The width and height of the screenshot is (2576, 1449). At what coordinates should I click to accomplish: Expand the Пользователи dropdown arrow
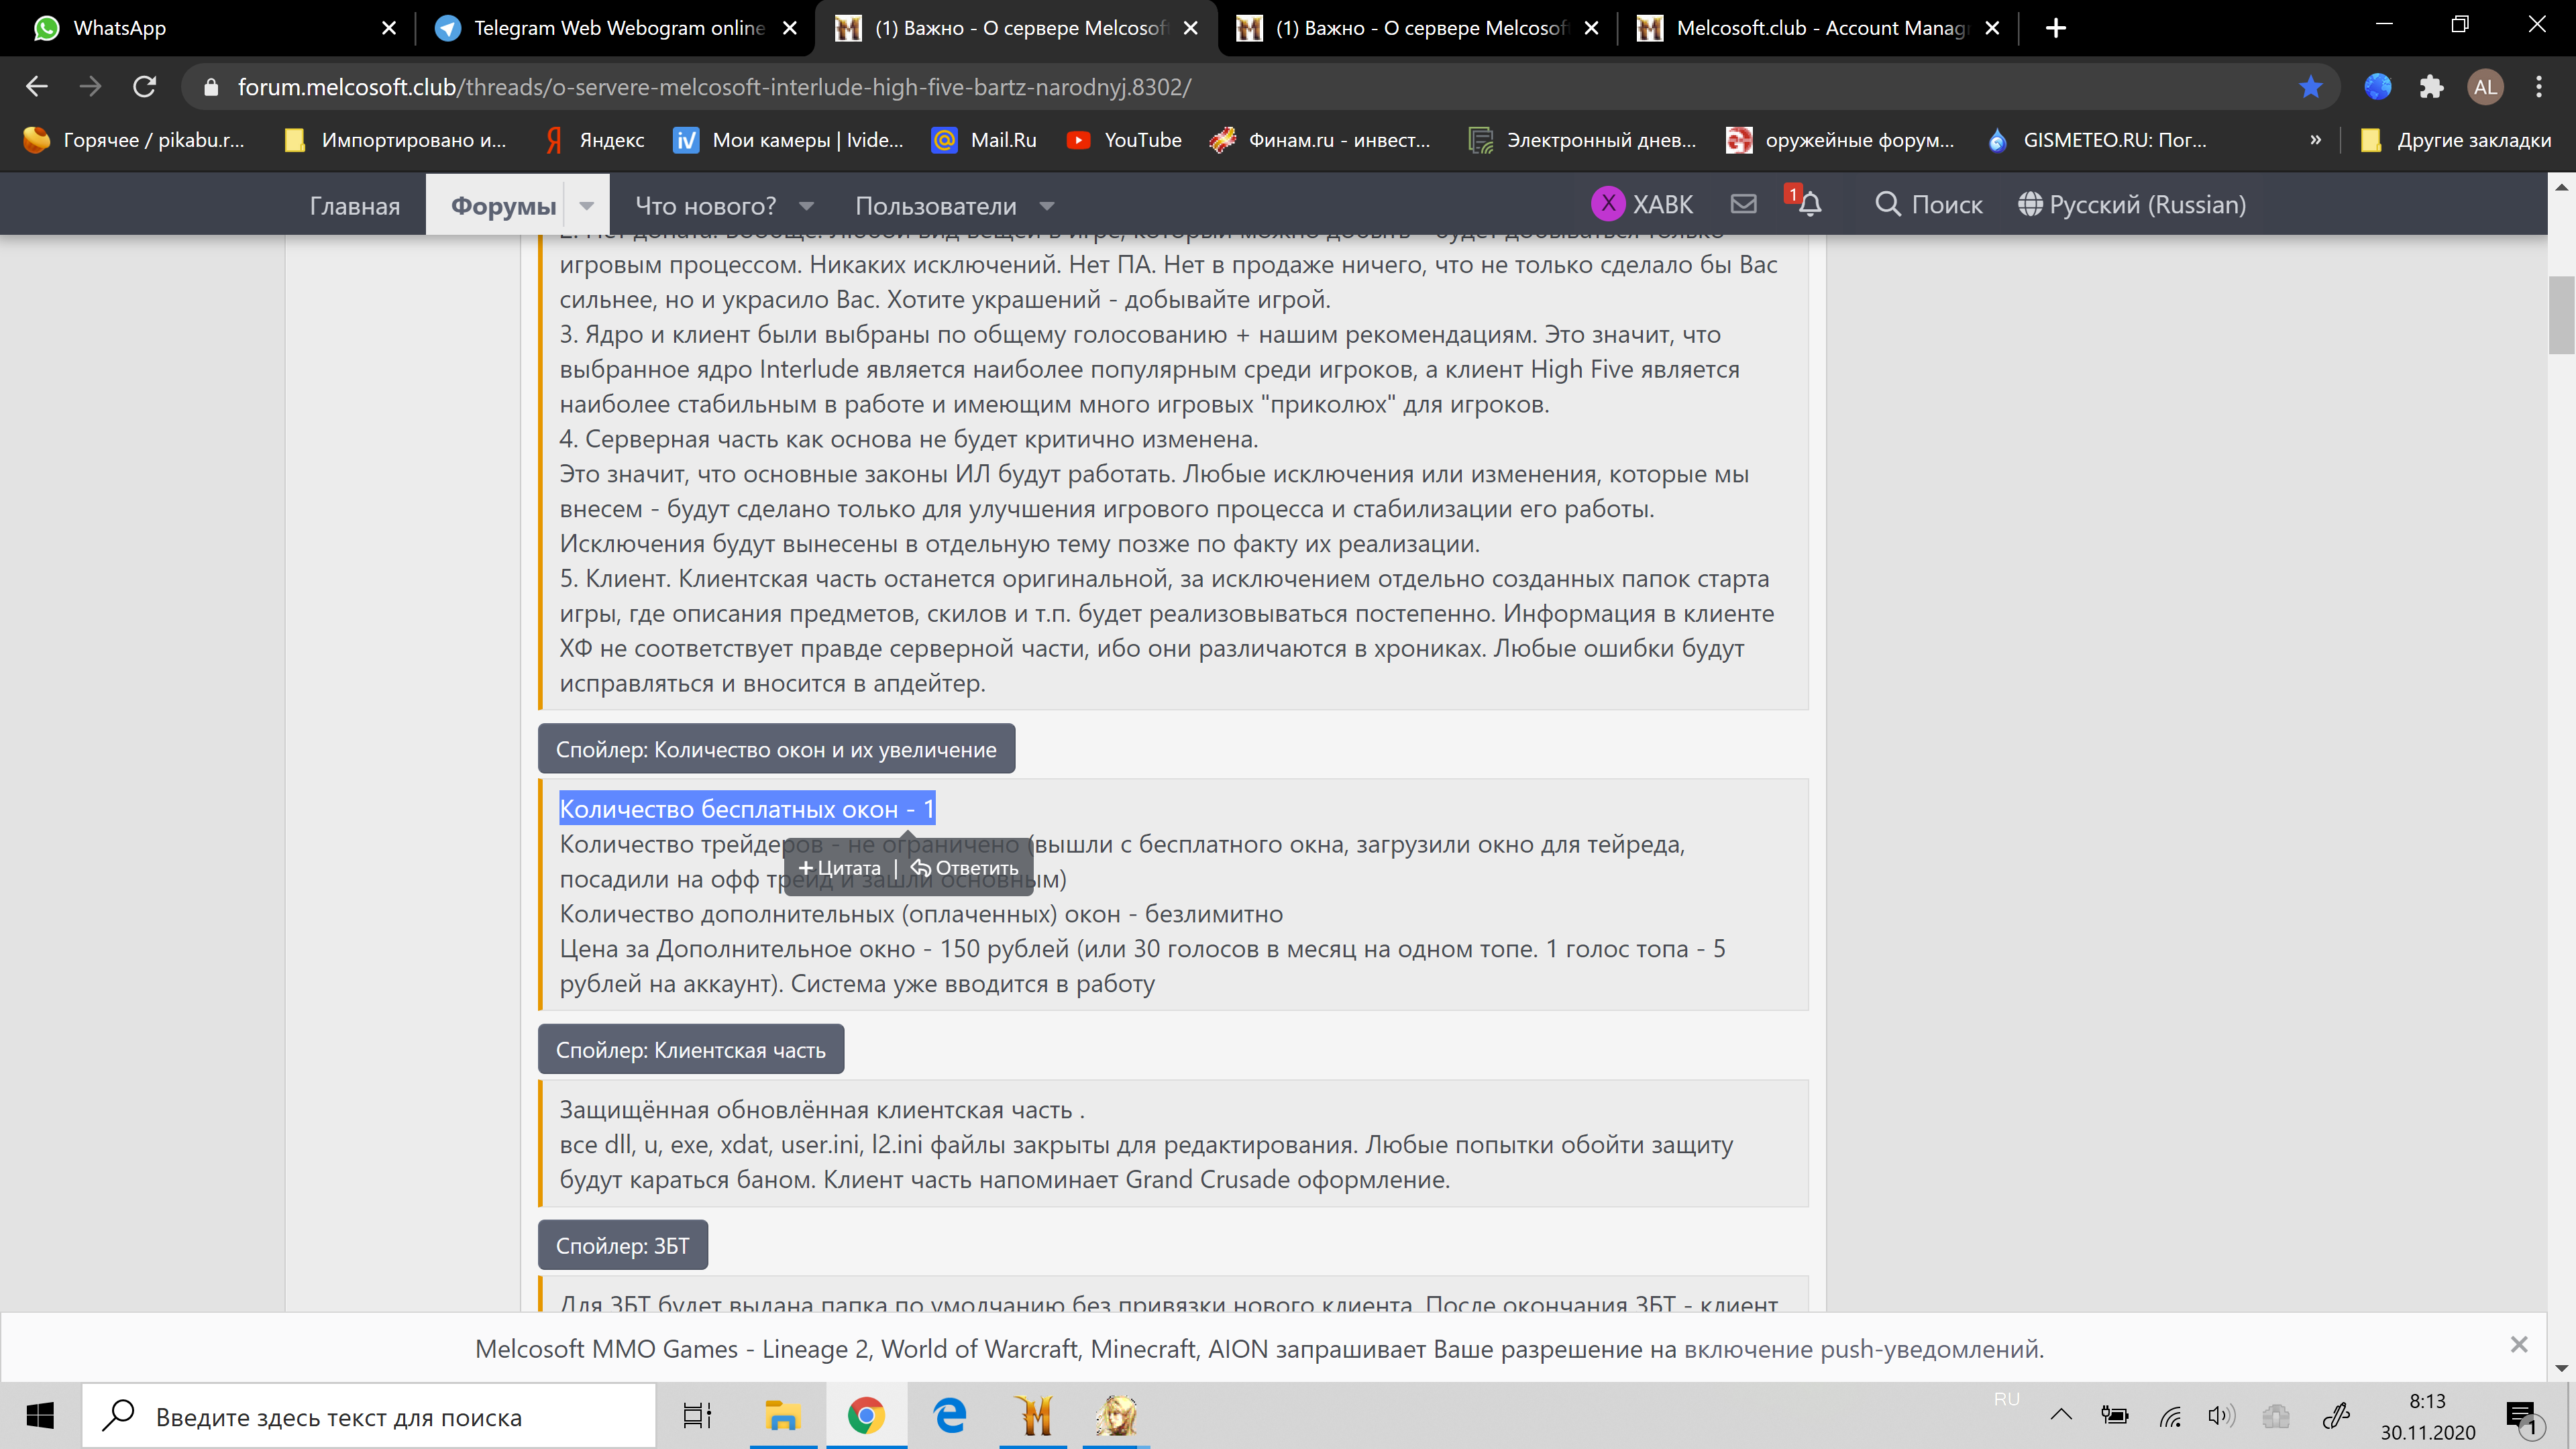[x=1047, y=206]
